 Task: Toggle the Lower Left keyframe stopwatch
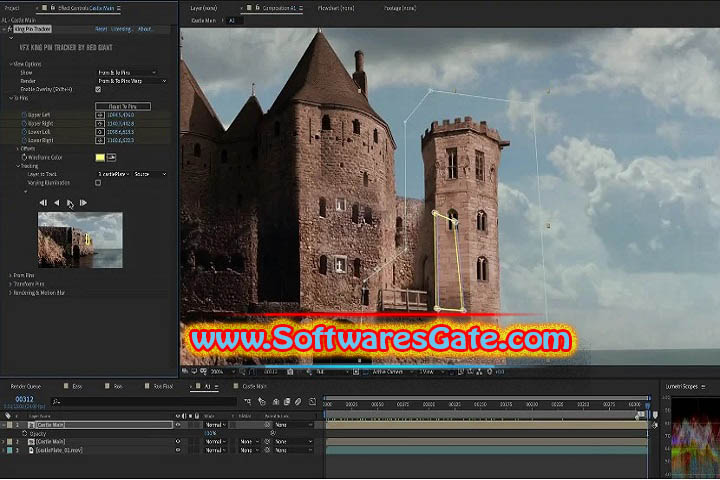coord(24,132)
